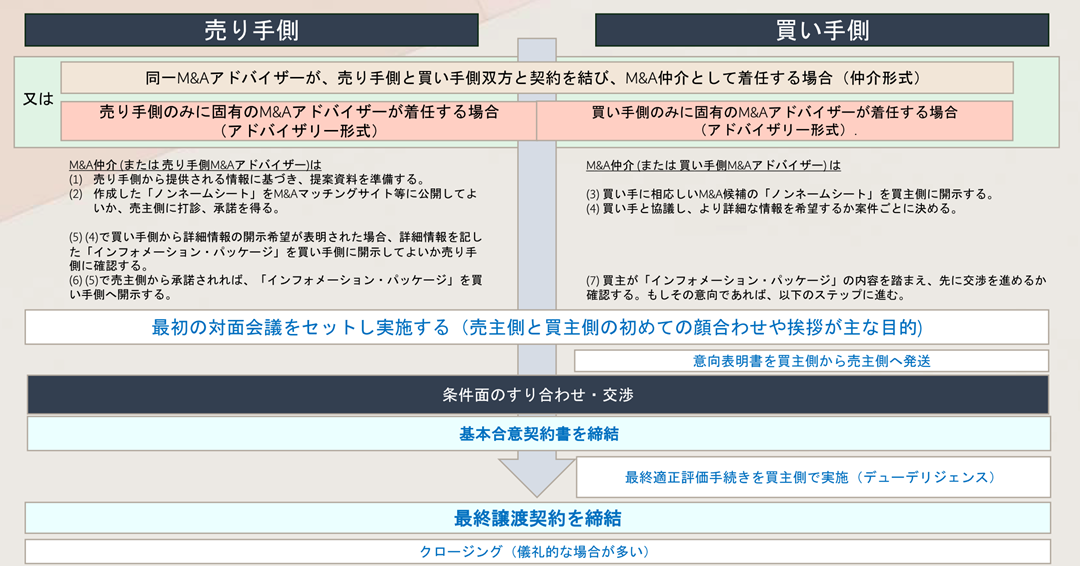
Task: Click the 又は label on the left
Action: 38,100
